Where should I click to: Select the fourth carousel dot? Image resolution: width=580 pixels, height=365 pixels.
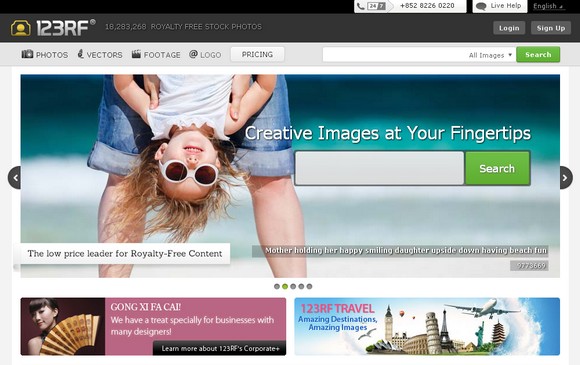tap(301, 286)
